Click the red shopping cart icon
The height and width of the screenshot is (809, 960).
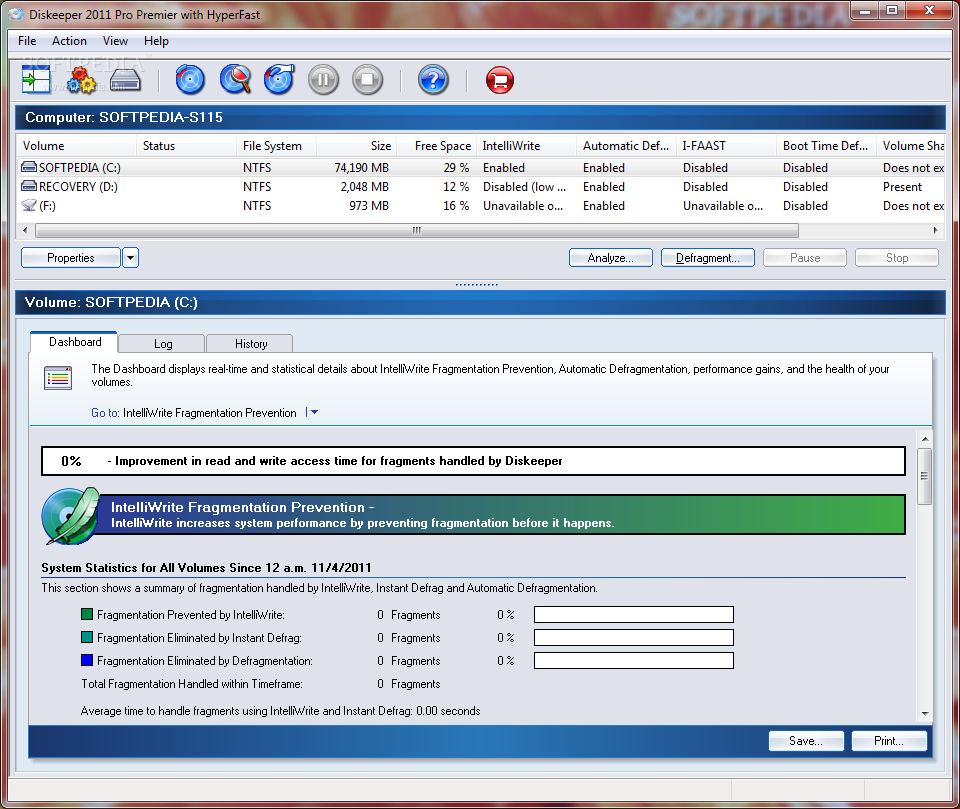500,80
